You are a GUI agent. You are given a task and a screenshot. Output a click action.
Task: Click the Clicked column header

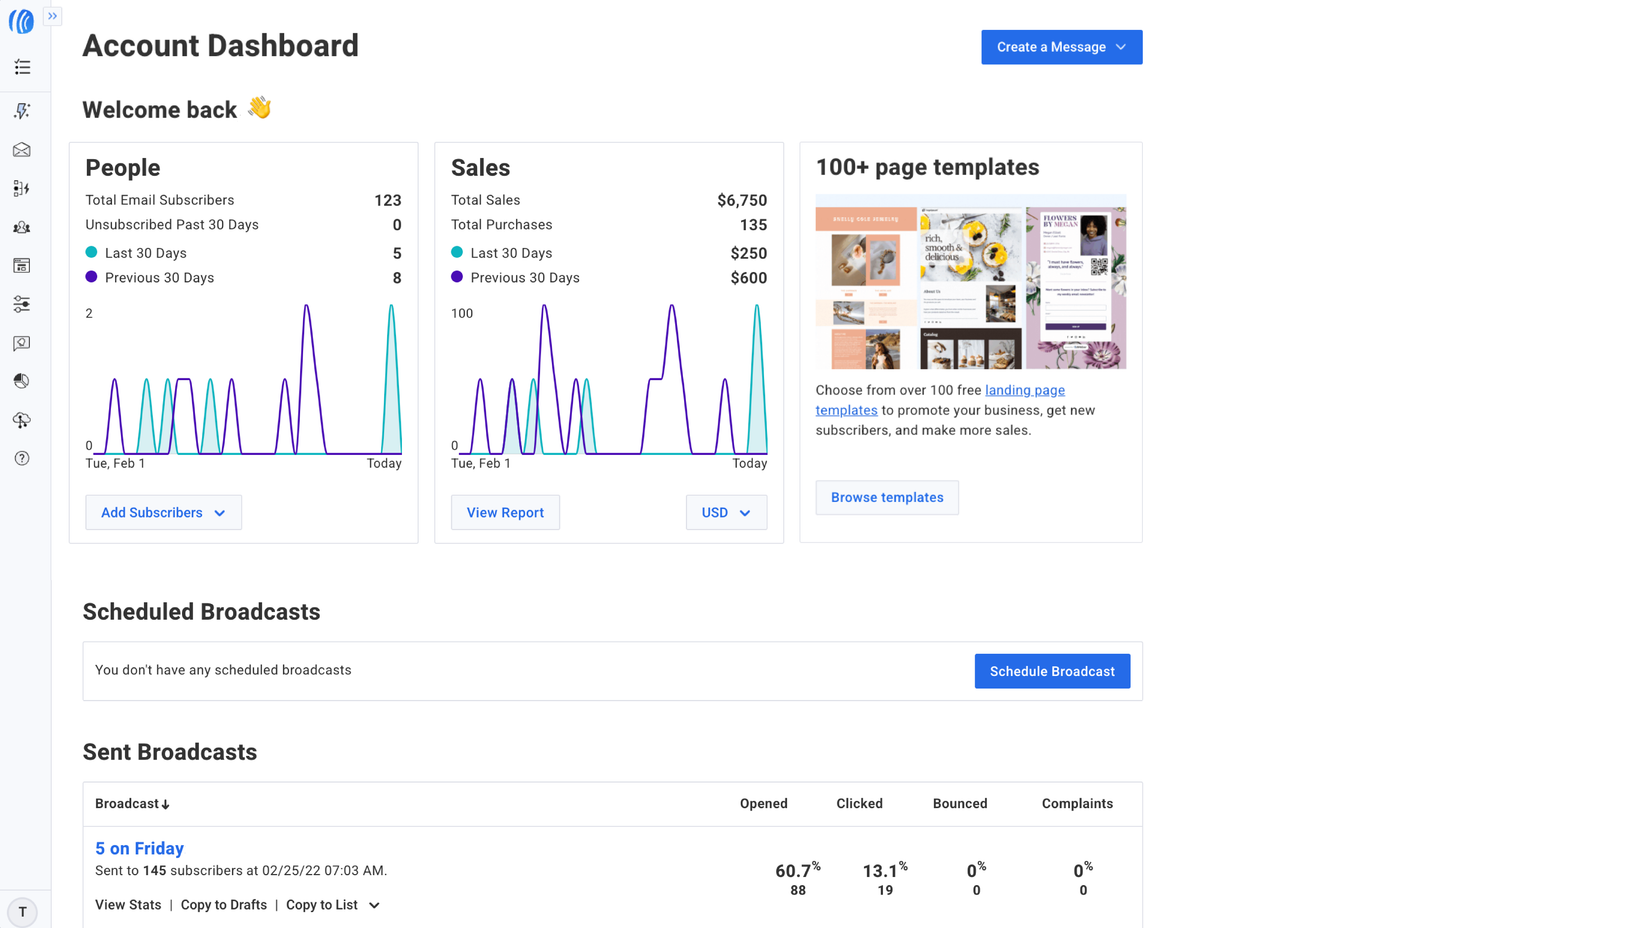coord(859,804)
